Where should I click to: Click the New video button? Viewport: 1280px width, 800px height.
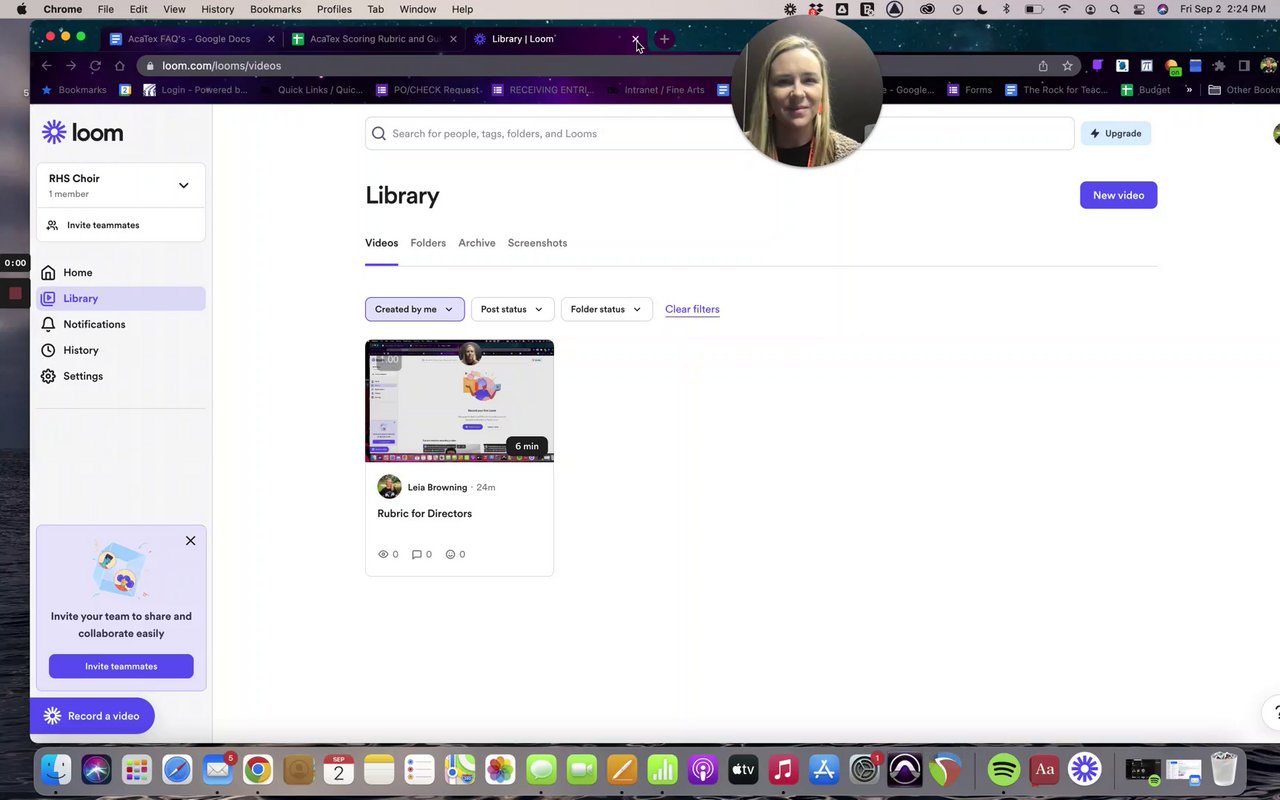[1118, 195]
